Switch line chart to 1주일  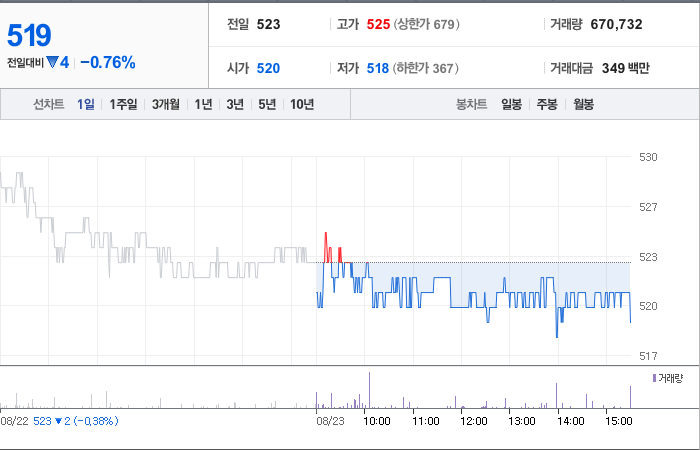point(123,104)
